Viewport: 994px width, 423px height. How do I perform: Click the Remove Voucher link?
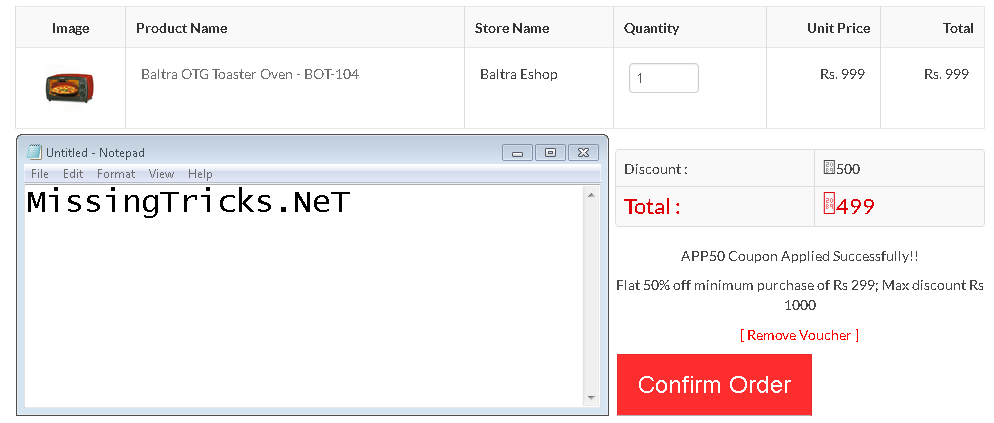(x=799, y=335)
